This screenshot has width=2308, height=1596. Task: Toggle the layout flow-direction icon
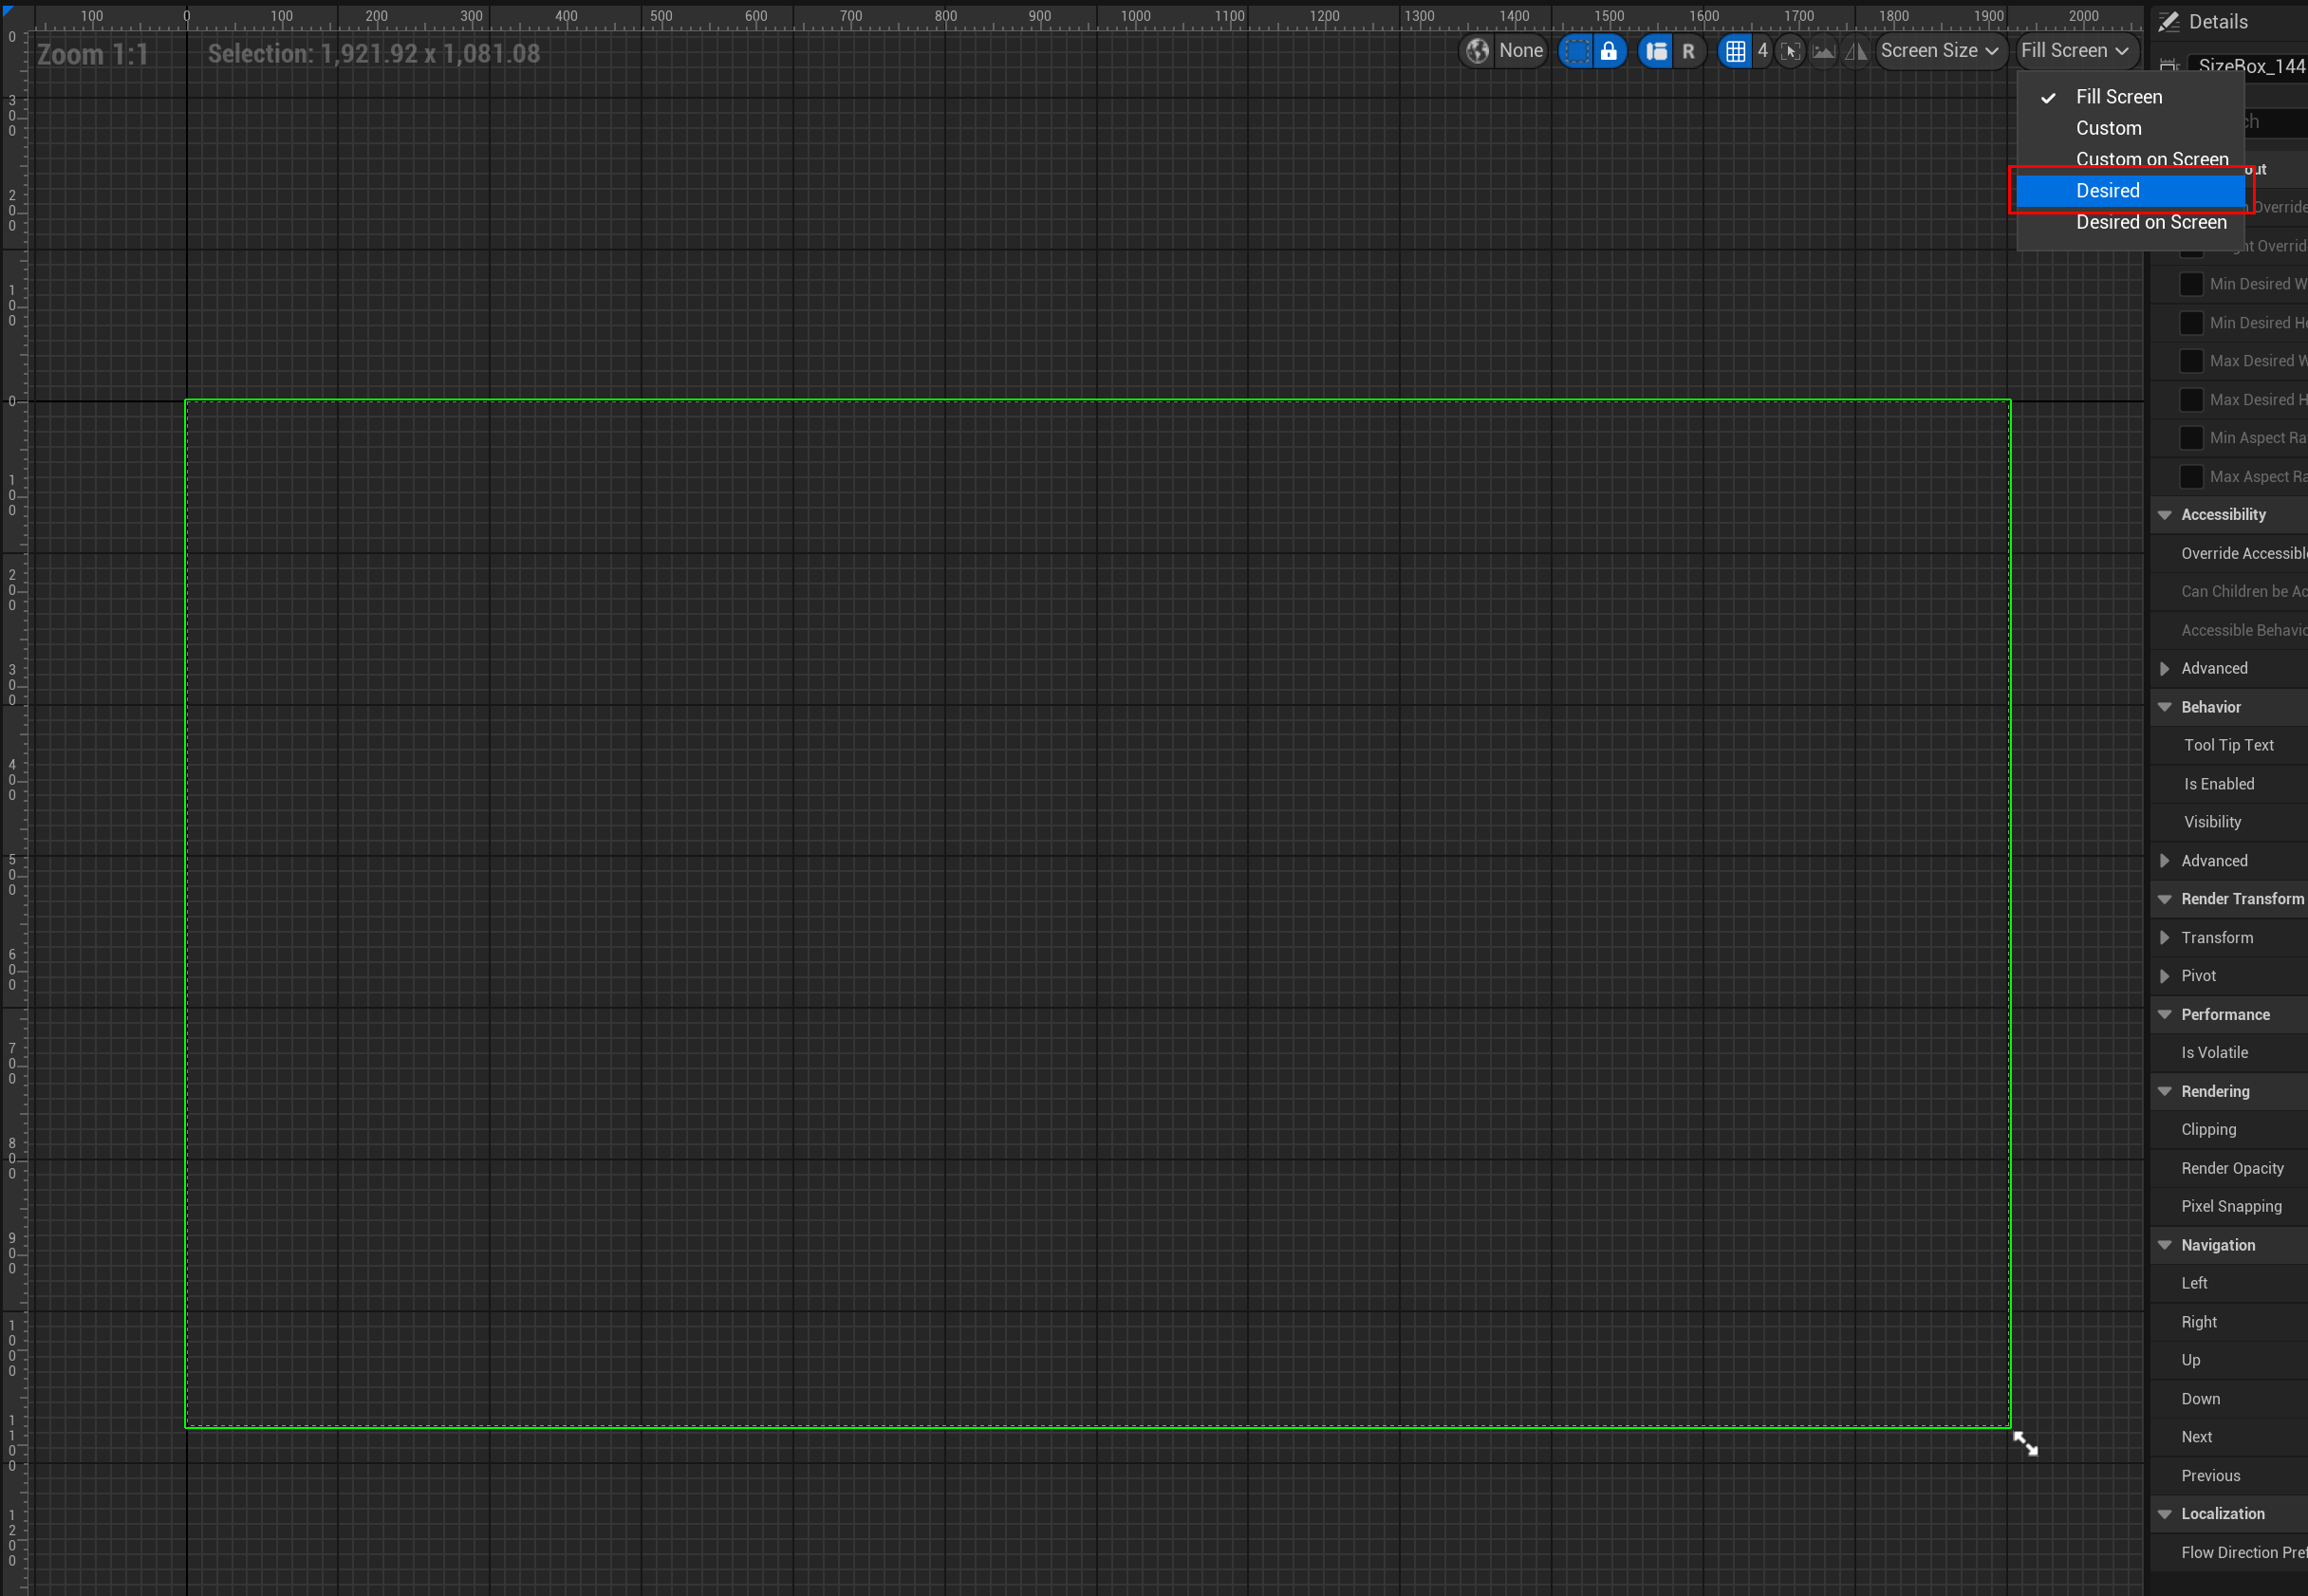click(x=1656, y=51)
